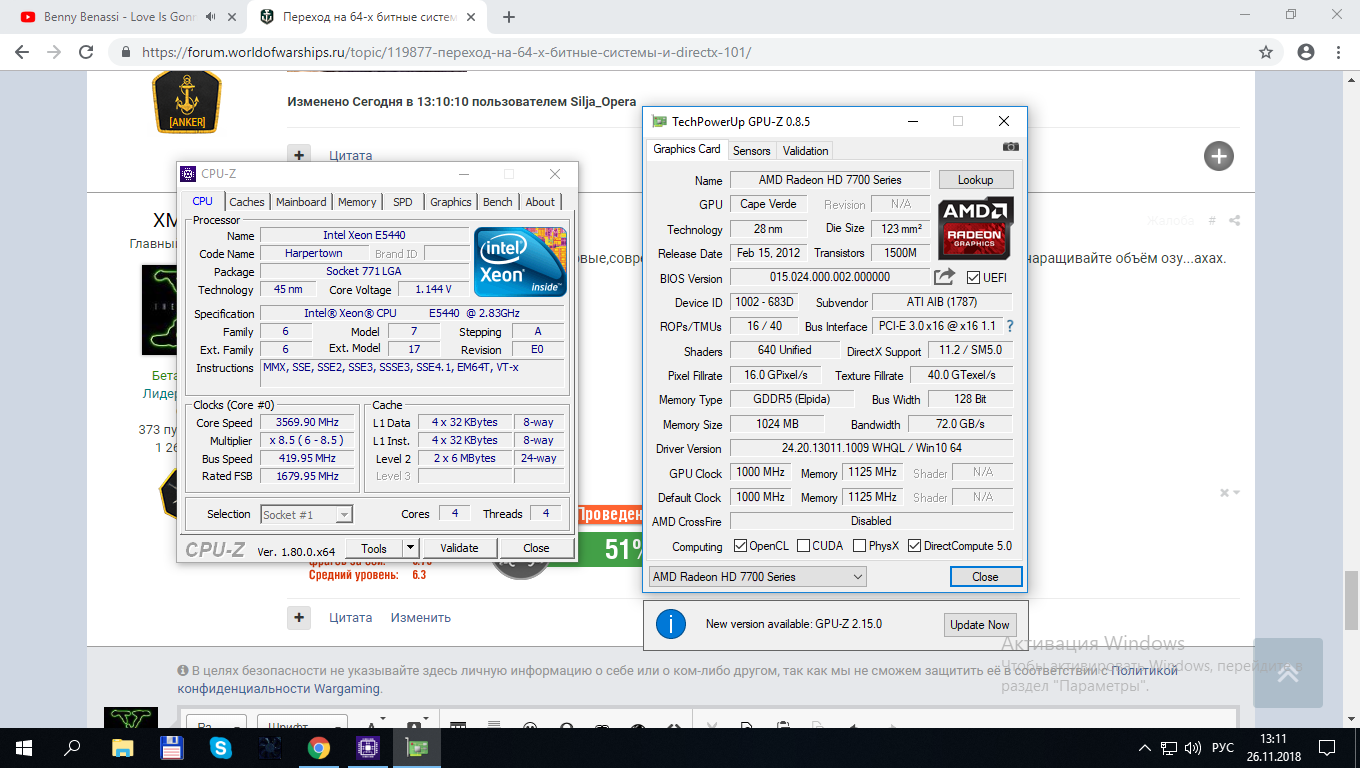The width and height of the screenshot is (1360, 768).
Task: Switch to the Mainboard tab in CPU-Z
Action: pyautogui.click(x=301, y=202)
